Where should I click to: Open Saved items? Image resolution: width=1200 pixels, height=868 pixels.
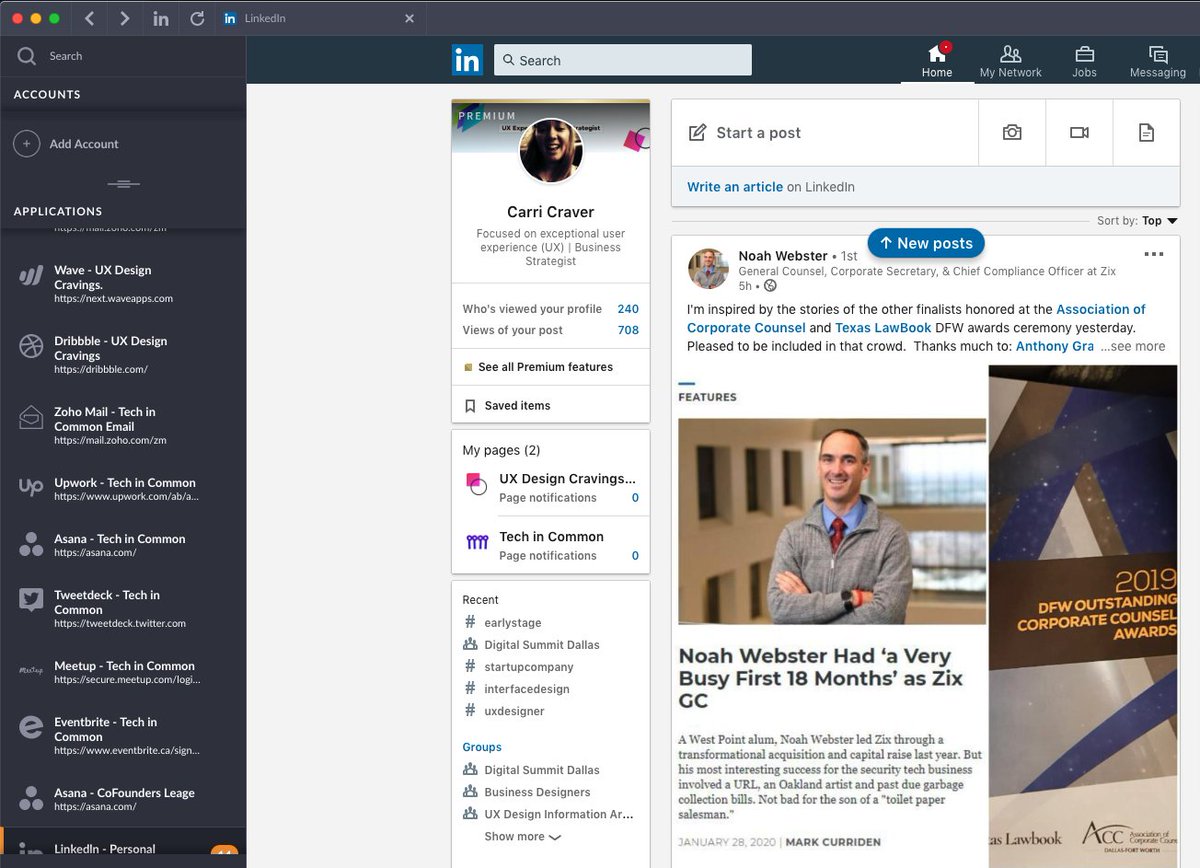click(508, 406)
